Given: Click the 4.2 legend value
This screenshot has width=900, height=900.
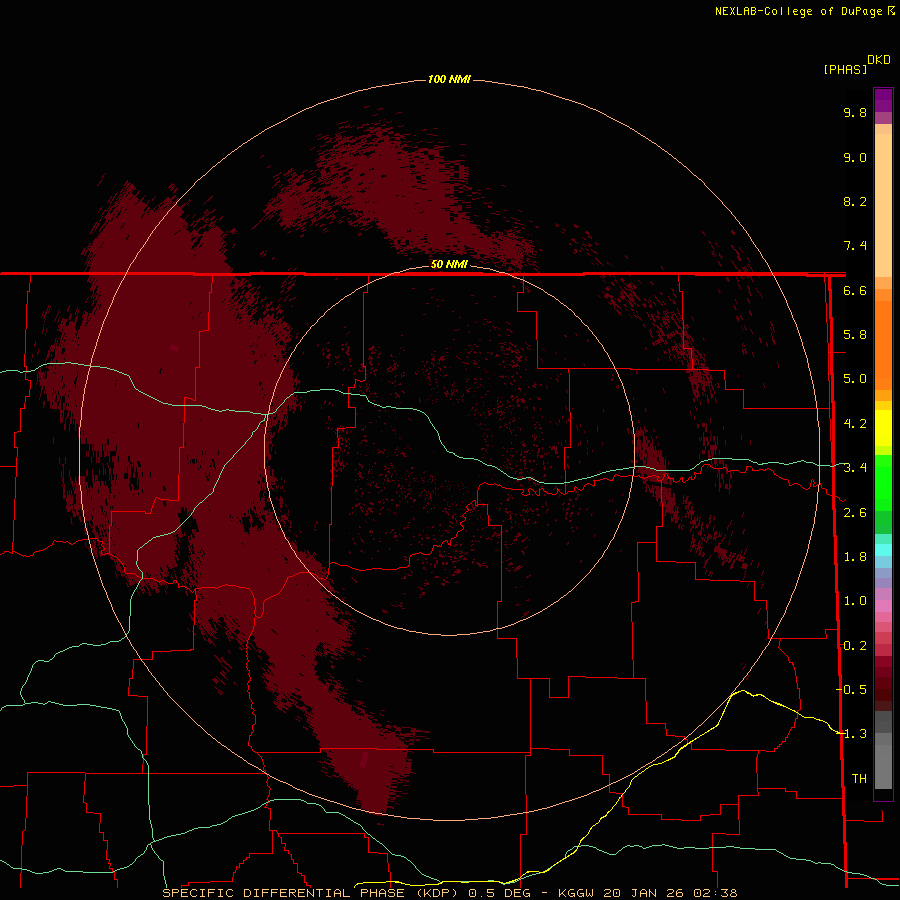Looking at the screenshot, I should coord(855,424).
